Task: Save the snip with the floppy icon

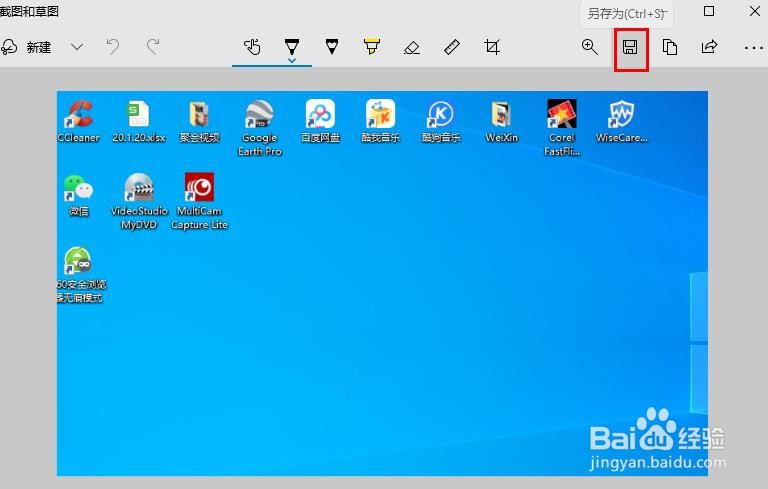Action: 630,48
